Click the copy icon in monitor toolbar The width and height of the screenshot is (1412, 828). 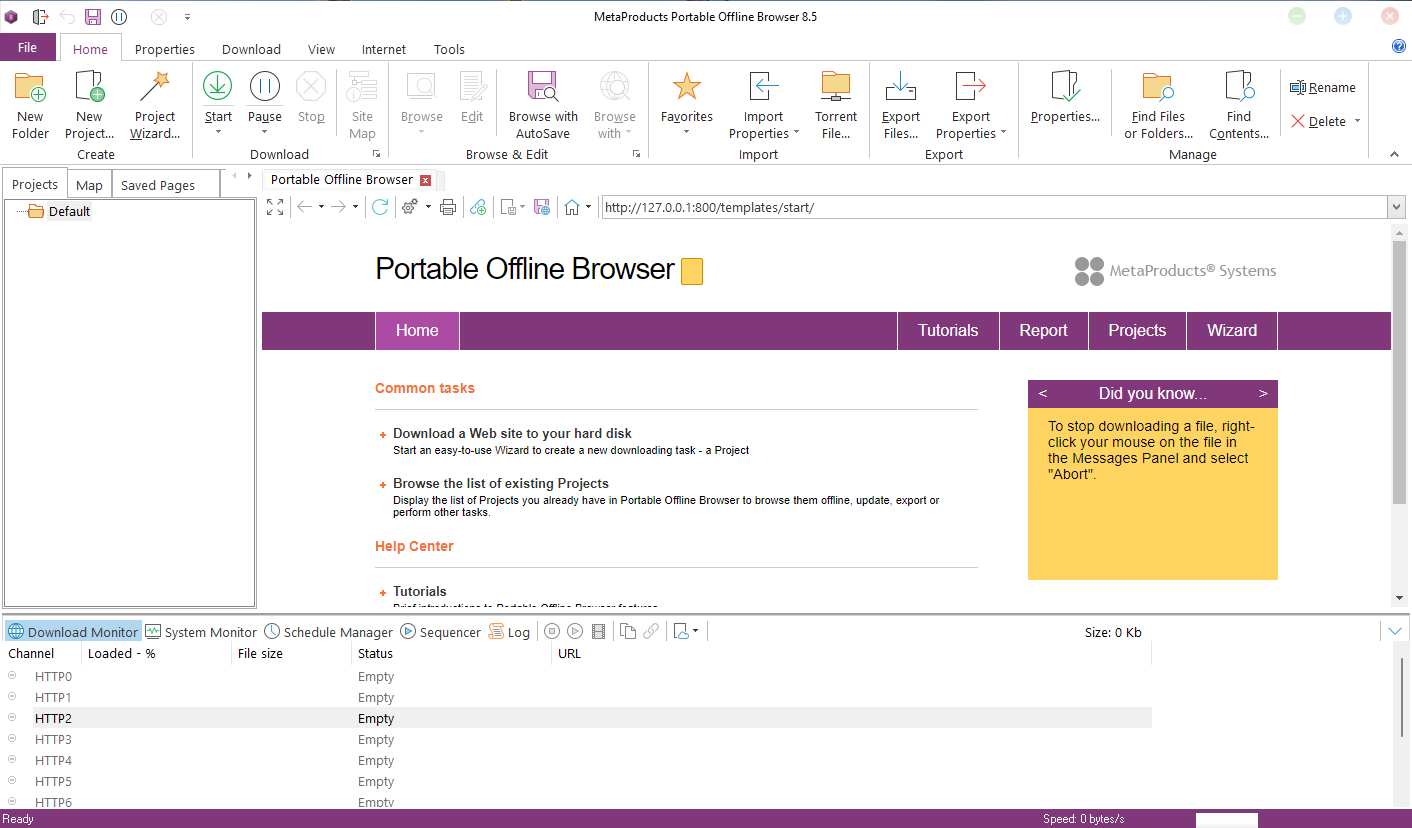628,631
